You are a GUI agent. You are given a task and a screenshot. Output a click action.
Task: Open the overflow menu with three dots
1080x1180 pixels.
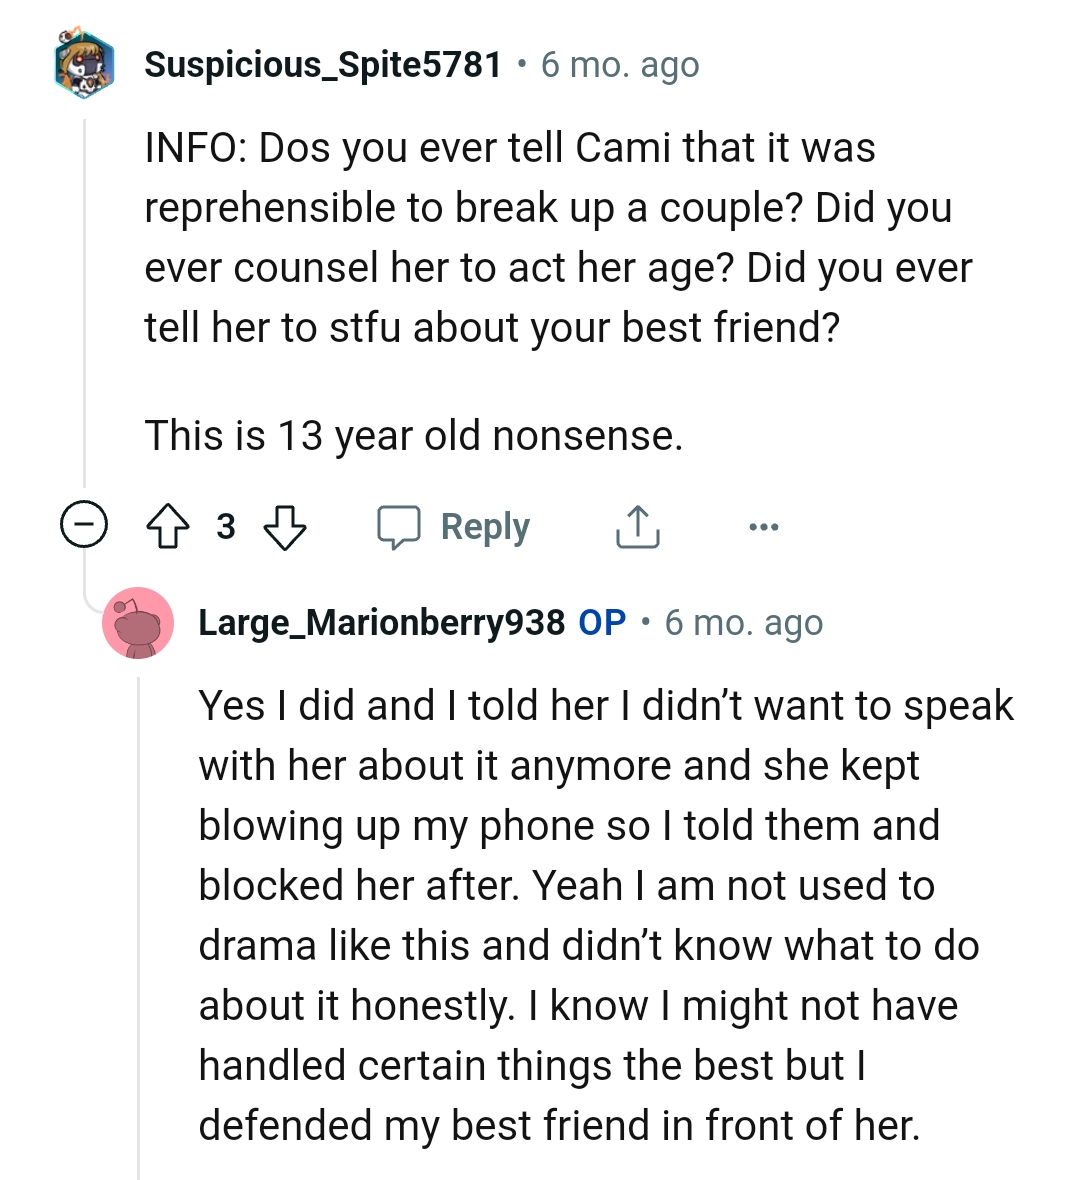coord(764,527)
